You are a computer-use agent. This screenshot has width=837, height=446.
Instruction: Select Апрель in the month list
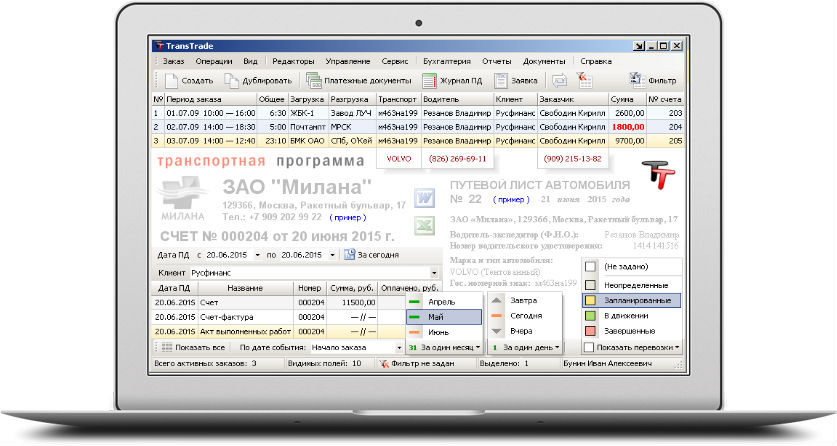pyautogui.click(x=444, y=302)
